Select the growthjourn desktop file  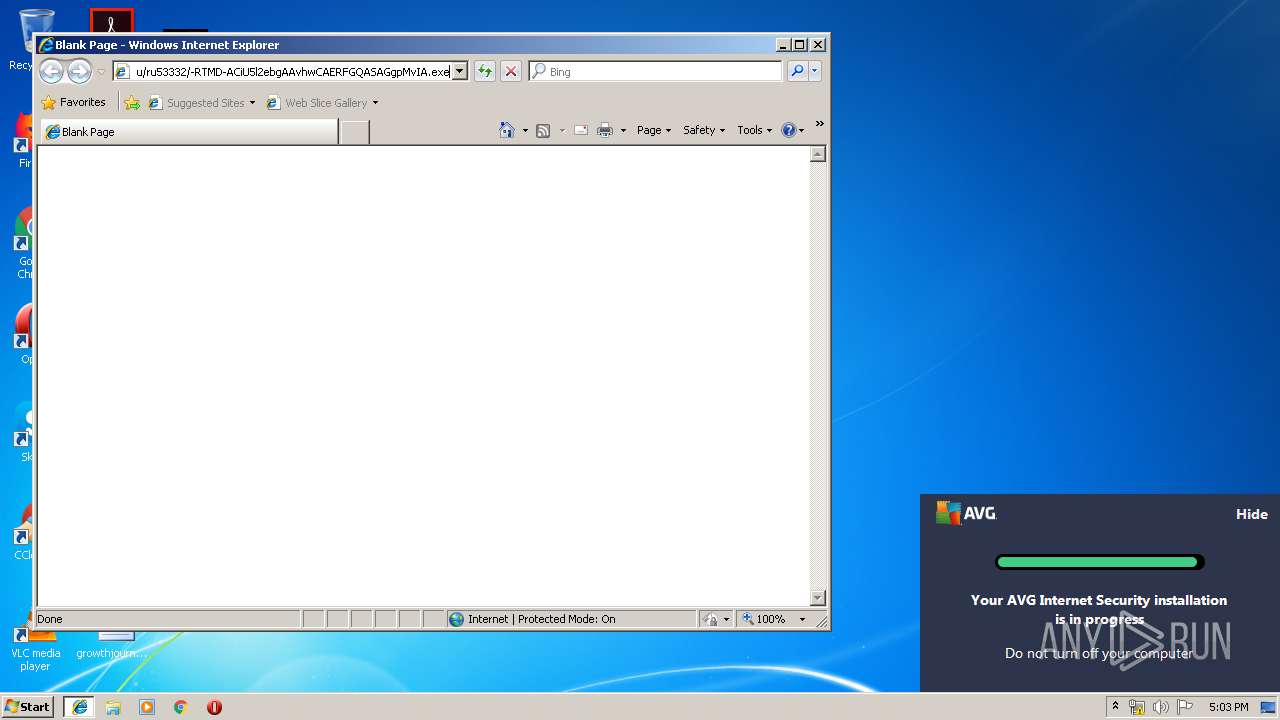point(112,645)
